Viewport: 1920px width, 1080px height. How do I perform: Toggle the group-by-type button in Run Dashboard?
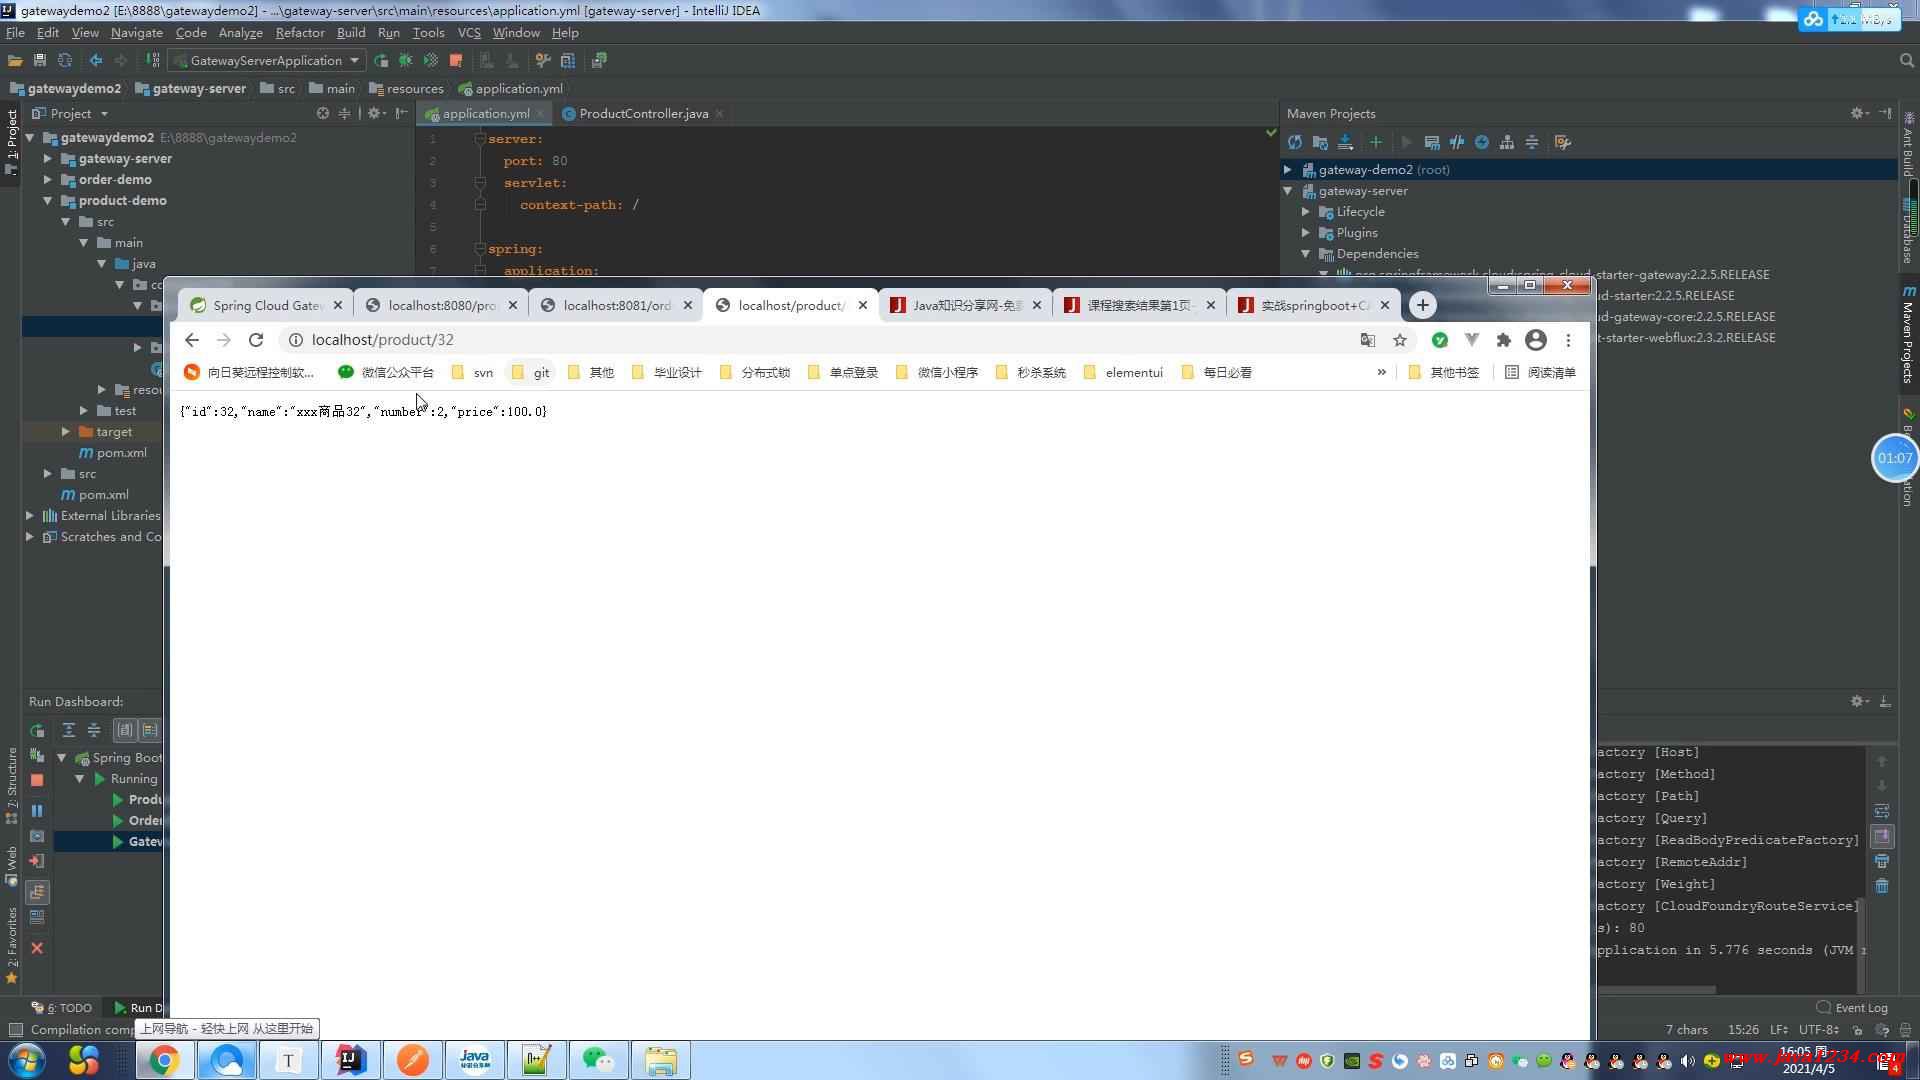pyautogui.click(x=124, y=730)
